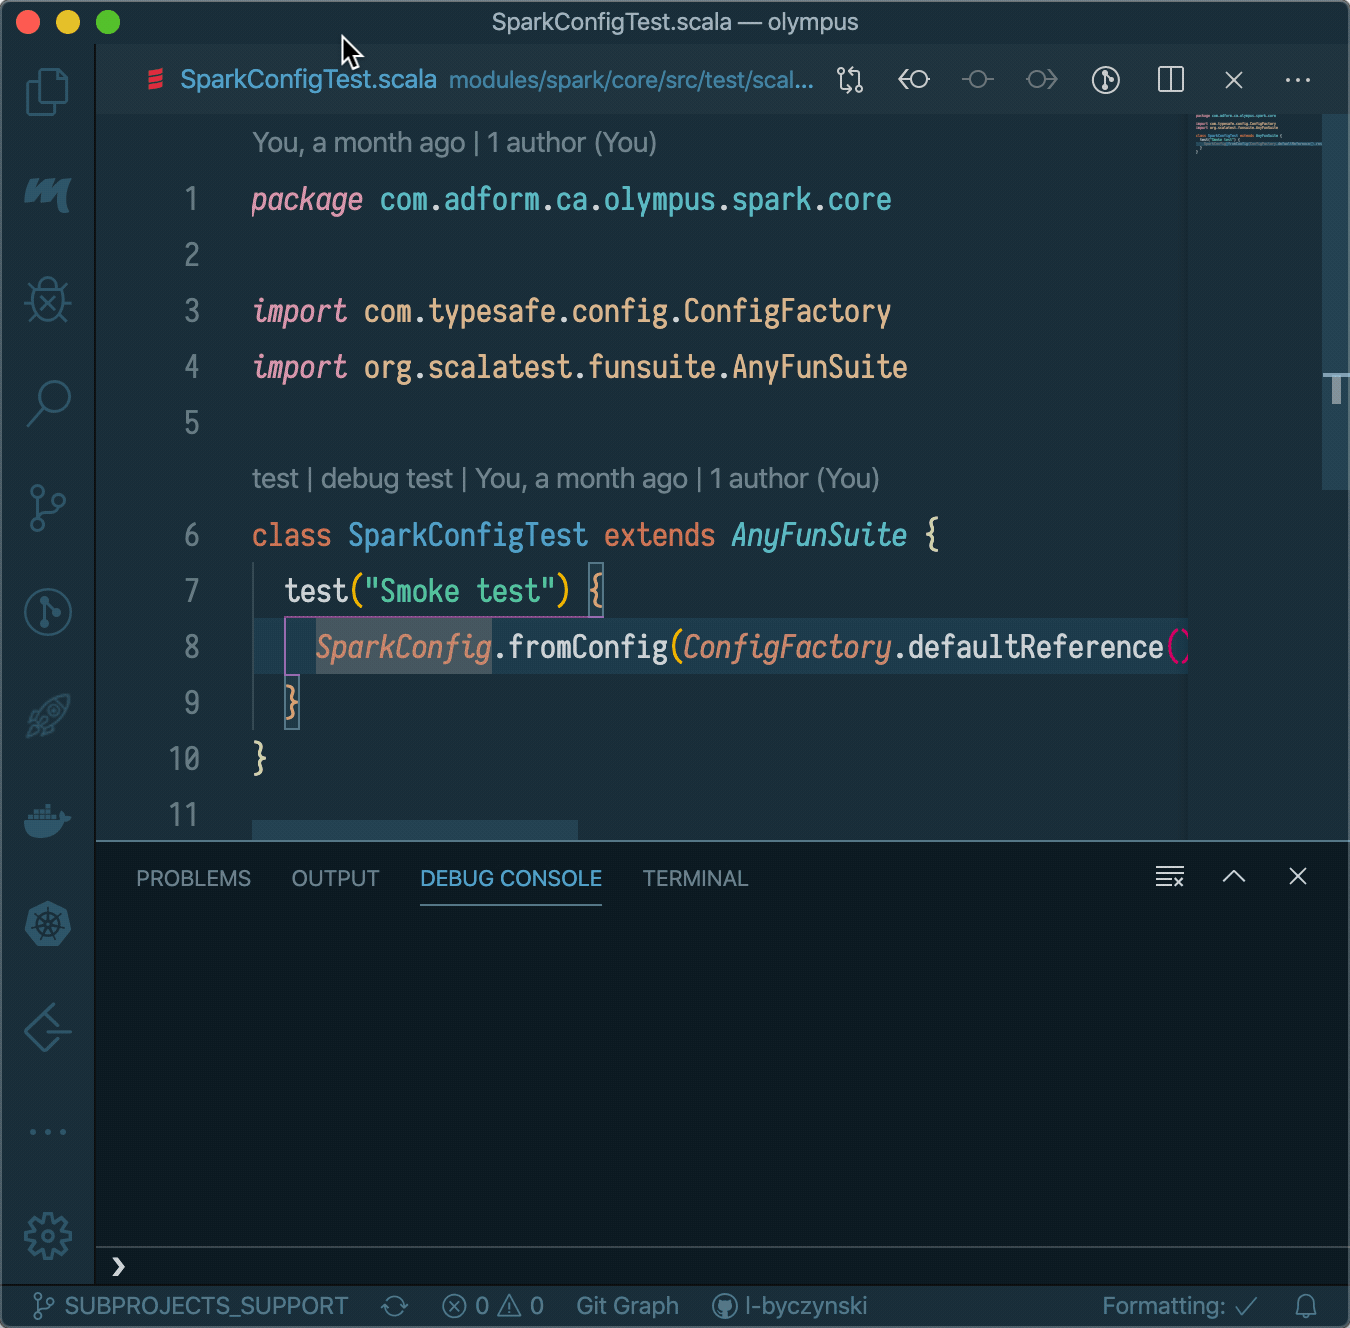Maximize the panel with chevron up
Image resolution: width=1350 pixels, height=1328 pixels.
(x=1234, y=877)
